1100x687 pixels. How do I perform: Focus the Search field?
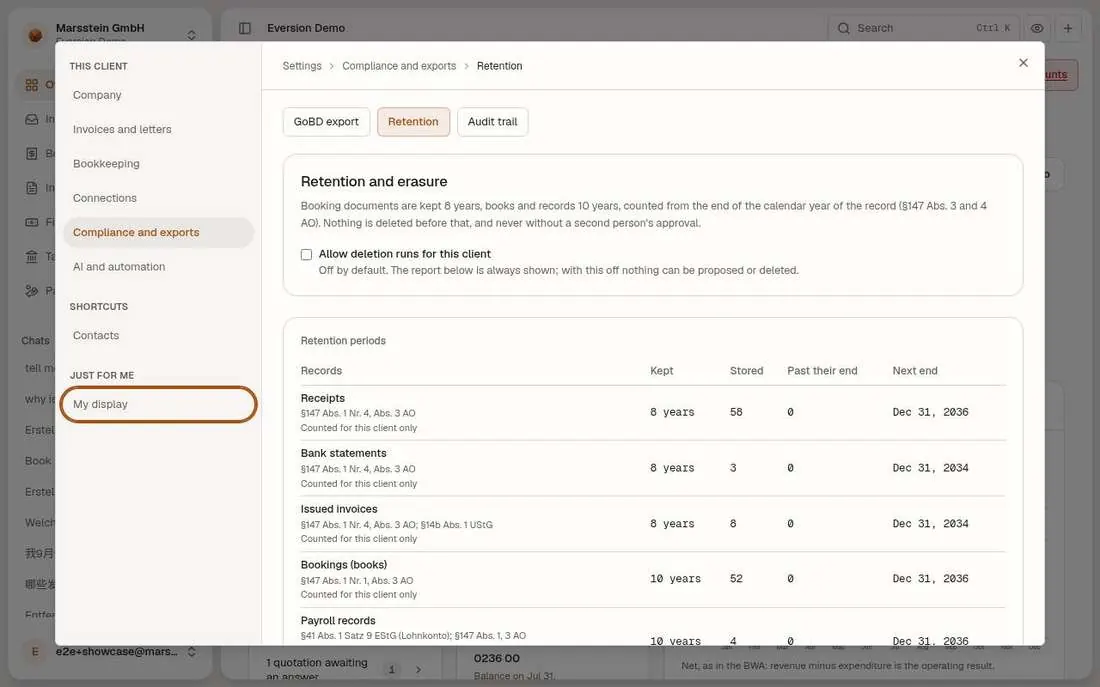pyautogui.click(x=923, y=28)
